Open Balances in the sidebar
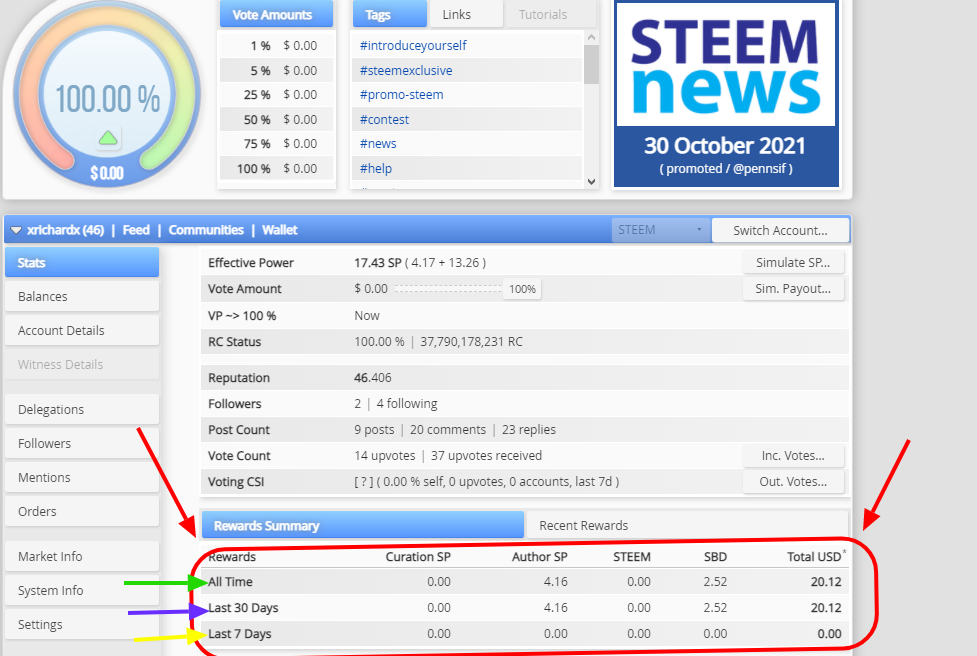Image resolution: width=977 pixels, height=656 pixels. [82, 296]
